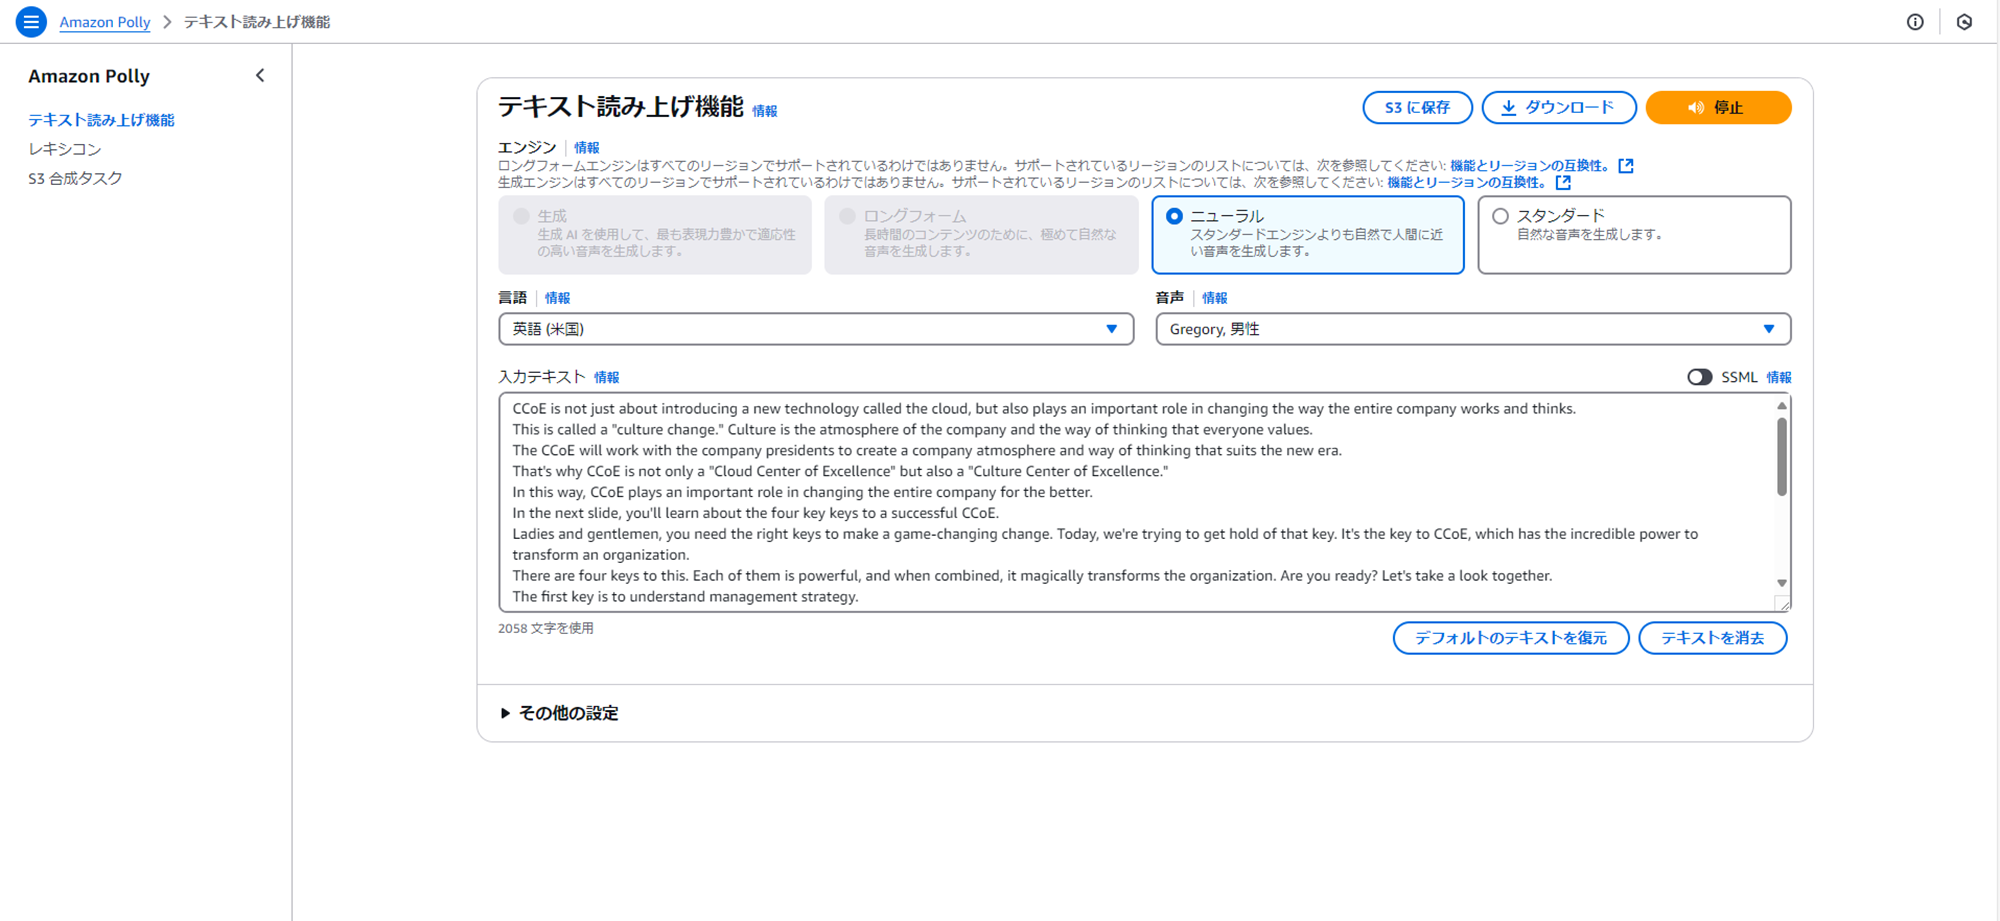Open external link icon on second region compatibility line

1563,183
